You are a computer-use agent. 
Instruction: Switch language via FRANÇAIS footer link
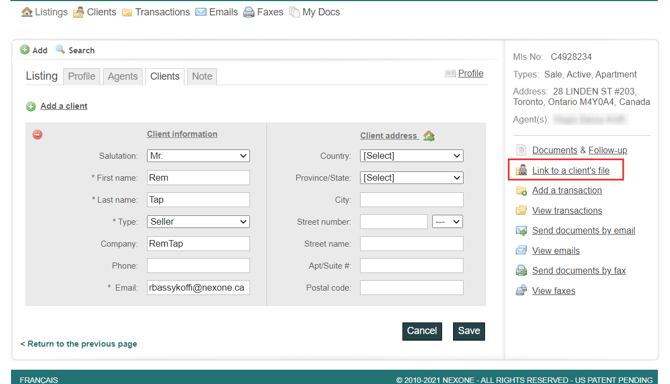pyautogui.click(x=38, y=380)
